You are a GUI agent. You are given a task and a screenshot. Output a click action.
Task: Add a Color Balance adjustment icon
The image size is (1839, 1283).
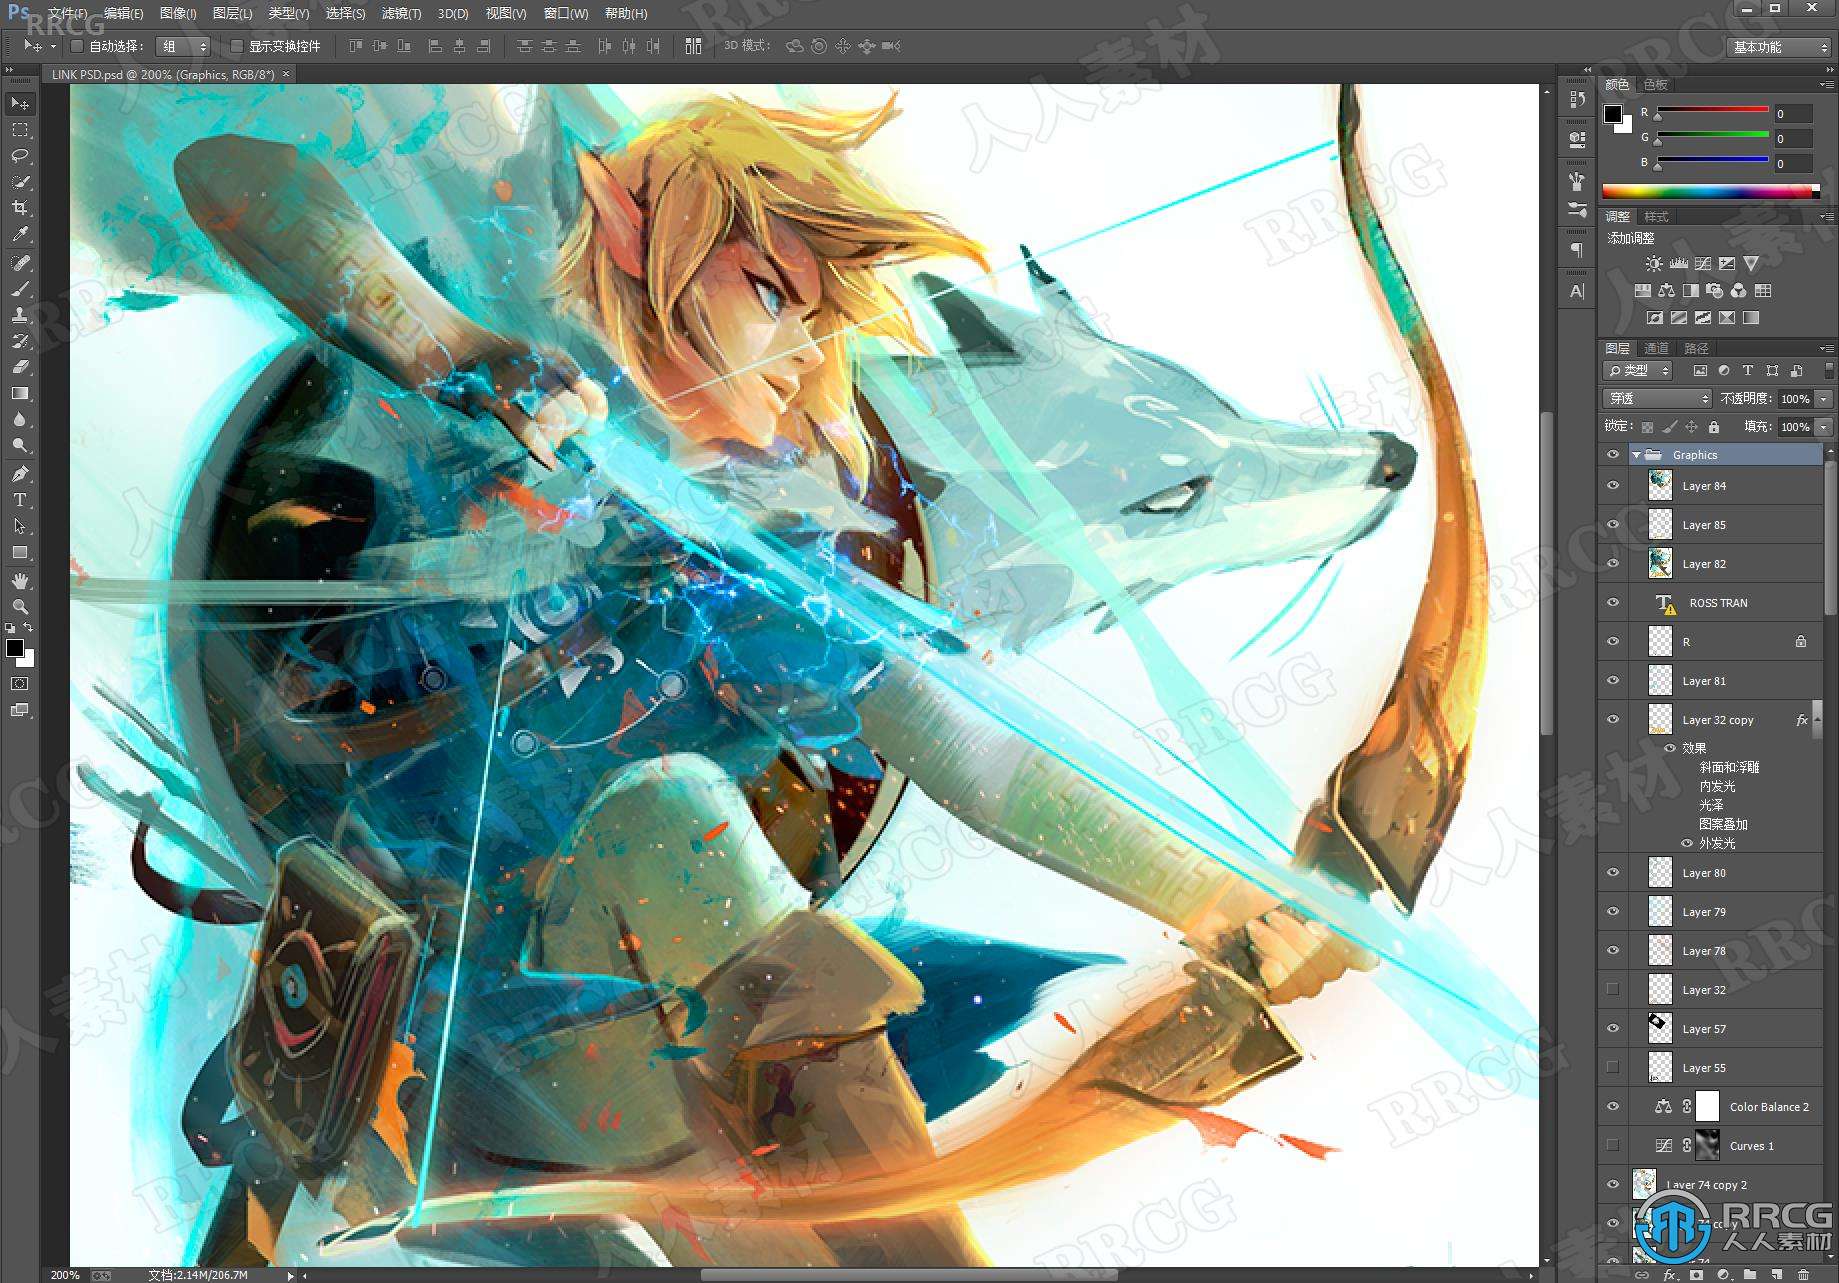(1666, 291)
